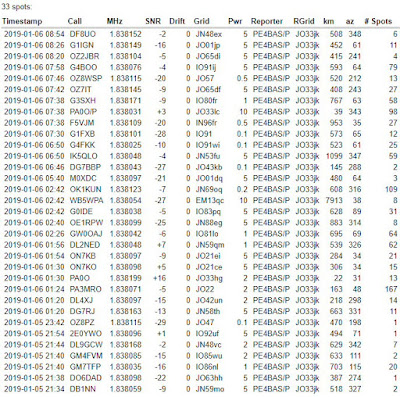Click grid locator EM13qc

click(210, 200)
